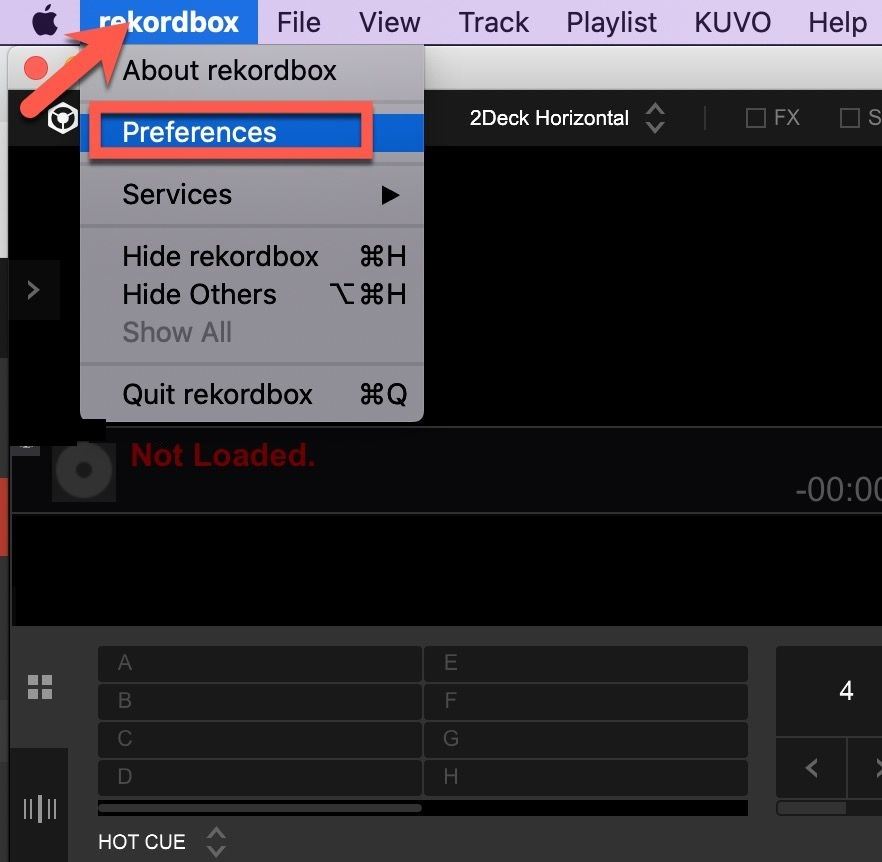Click the loop halve left arrow

pos(811,767)
